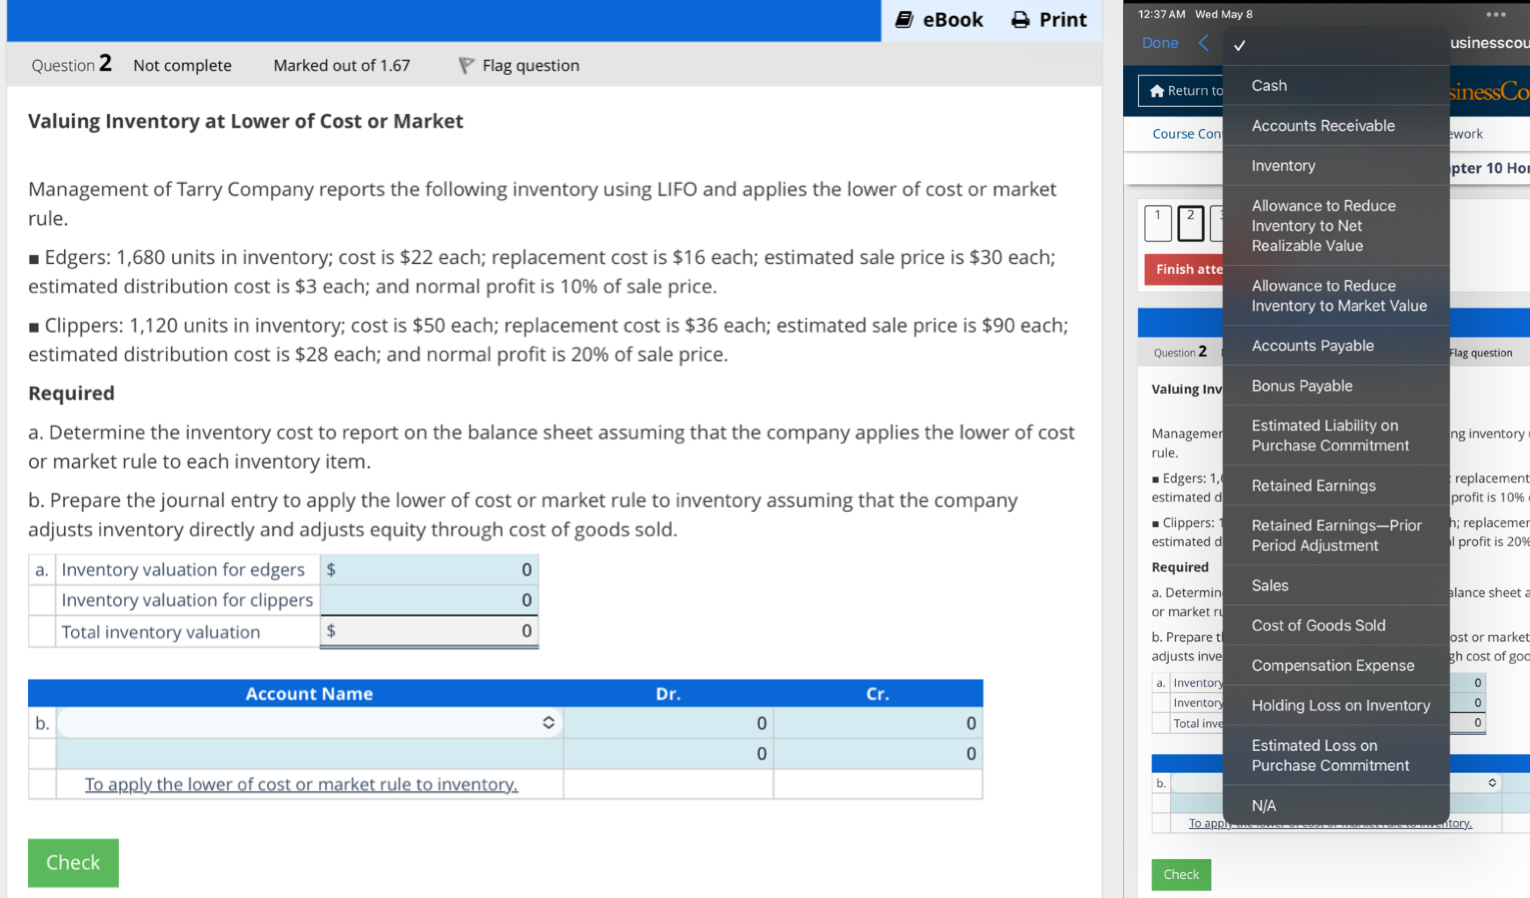
Task: Open the account selector on the right panel
Action: pyautogui.click(x=1490, y=783)
